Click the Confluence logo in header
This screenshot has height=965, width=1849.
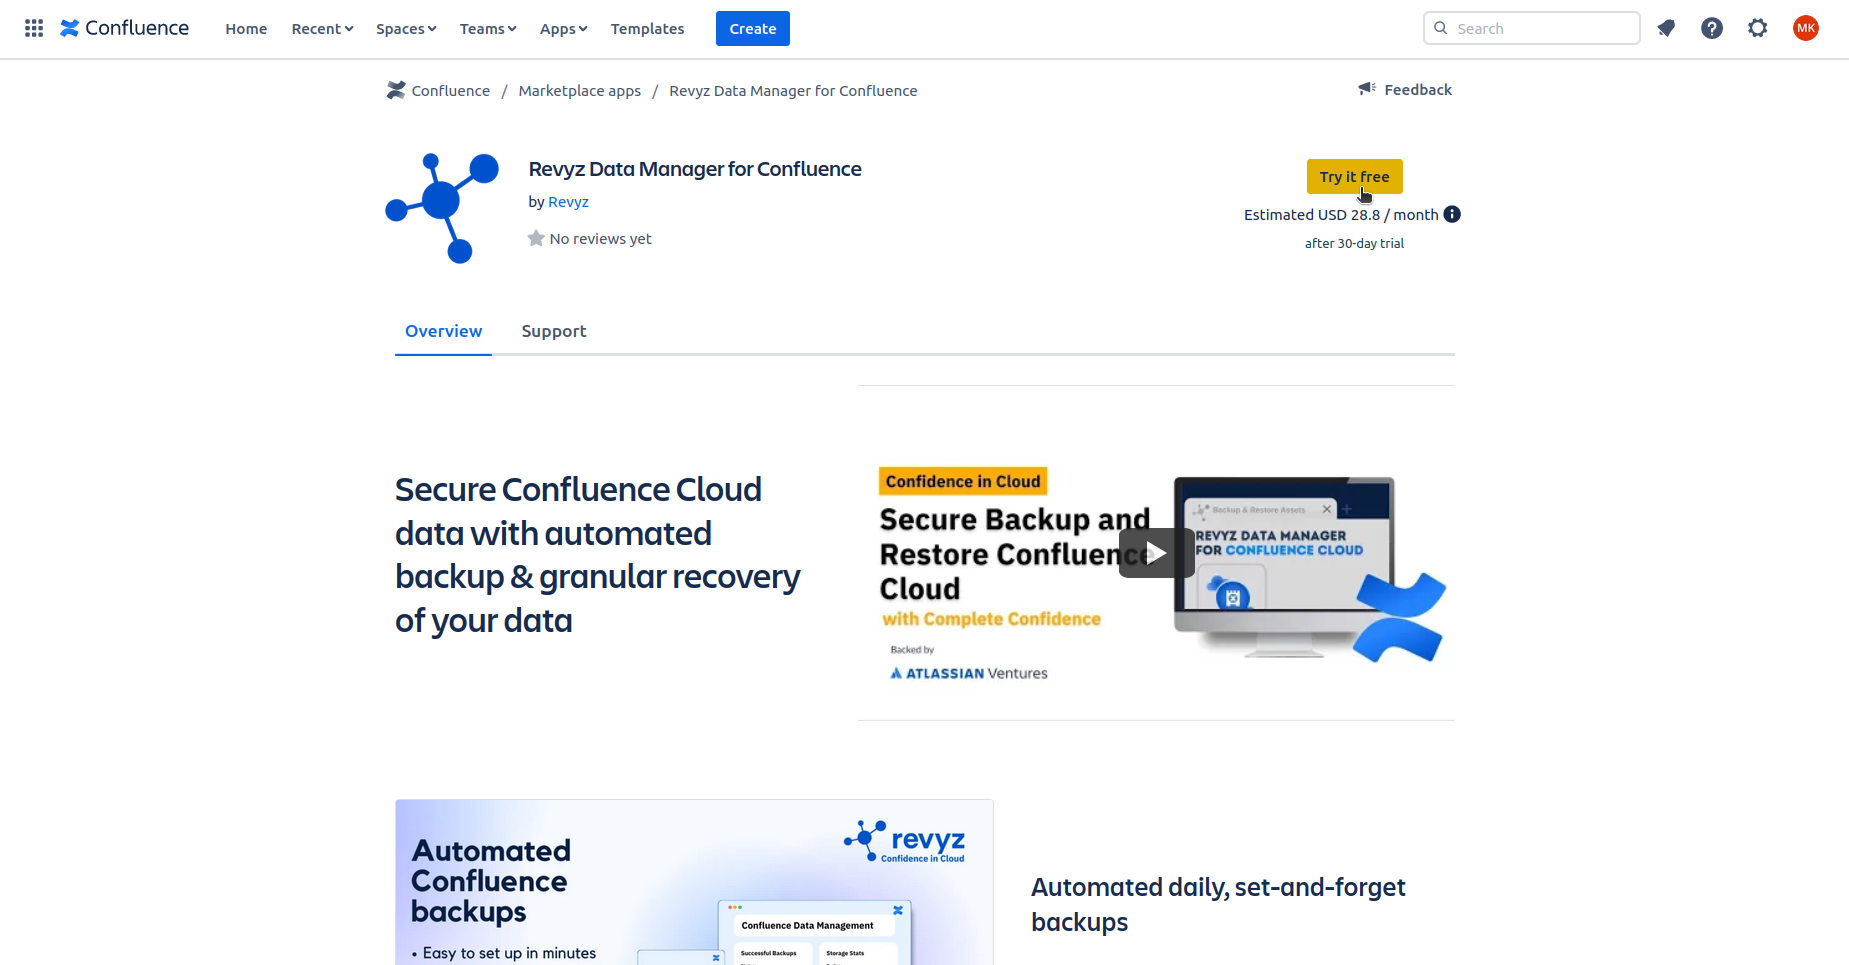click(125, 28)
